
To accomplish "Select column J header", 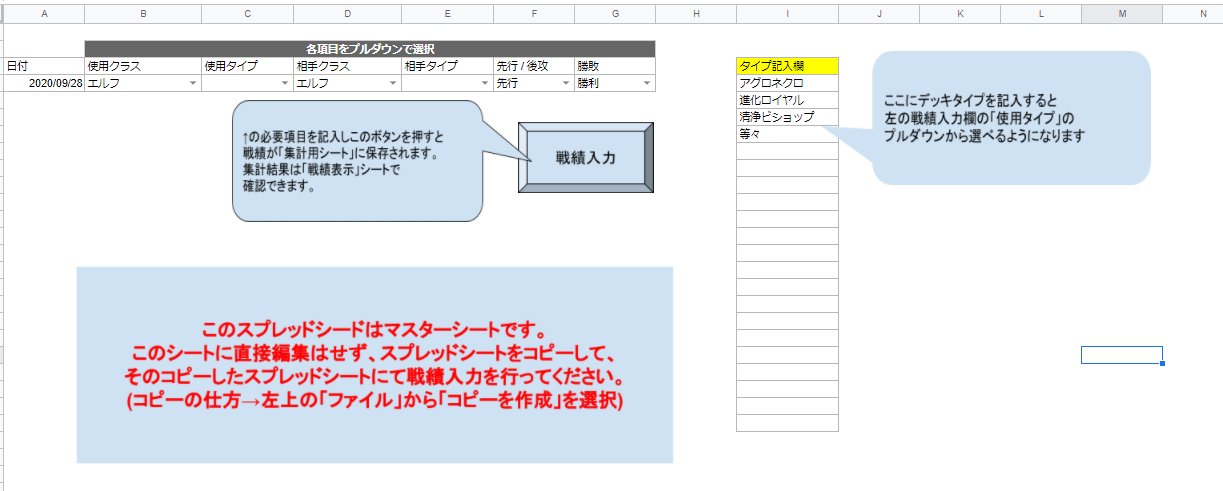I will (x=879, y=12).
